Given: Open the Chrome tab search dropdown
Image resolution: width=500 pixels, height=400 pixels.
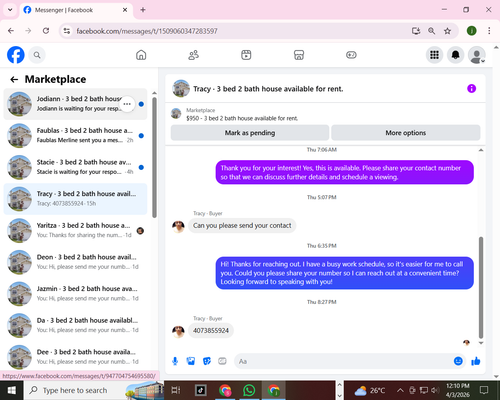Looking at the screenshot, I should [x=10, y=10].
